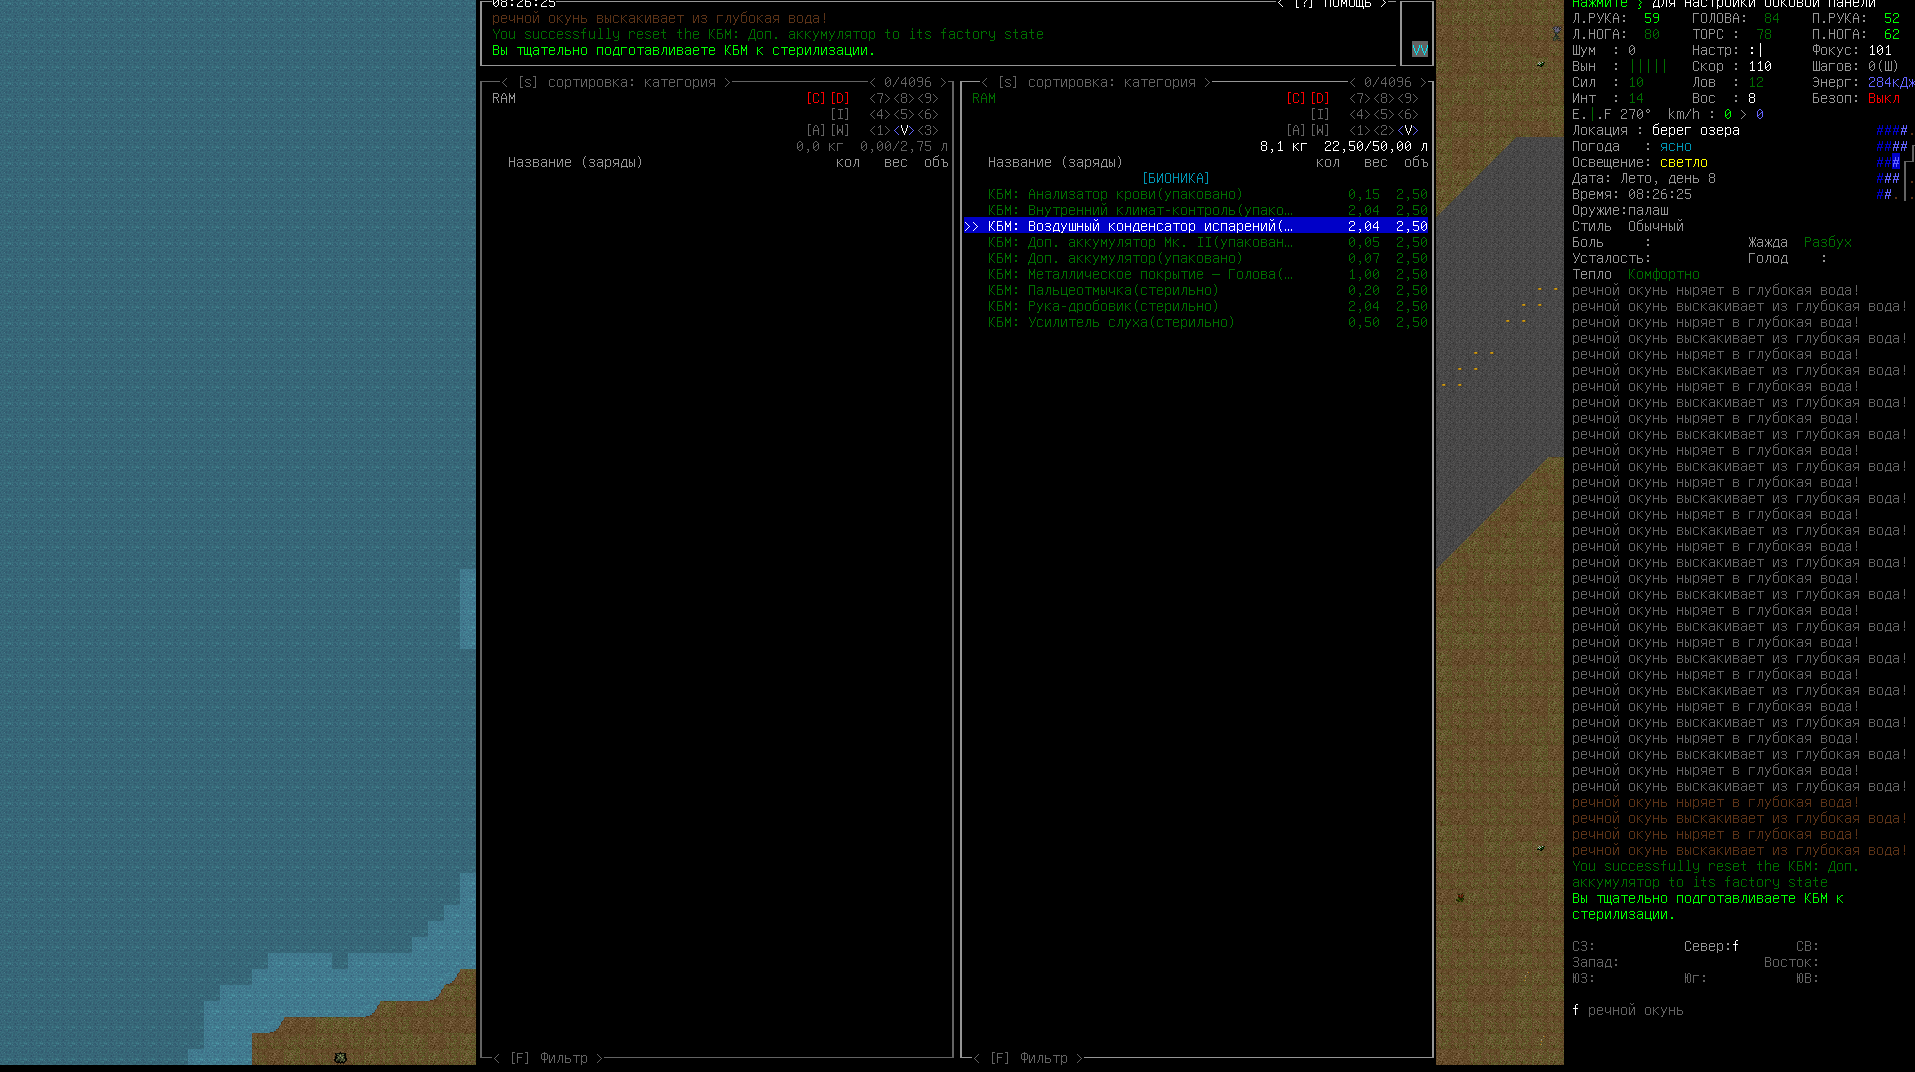
Task: Select [D] dragged source in bionics pane
Action: point(1320,98)
